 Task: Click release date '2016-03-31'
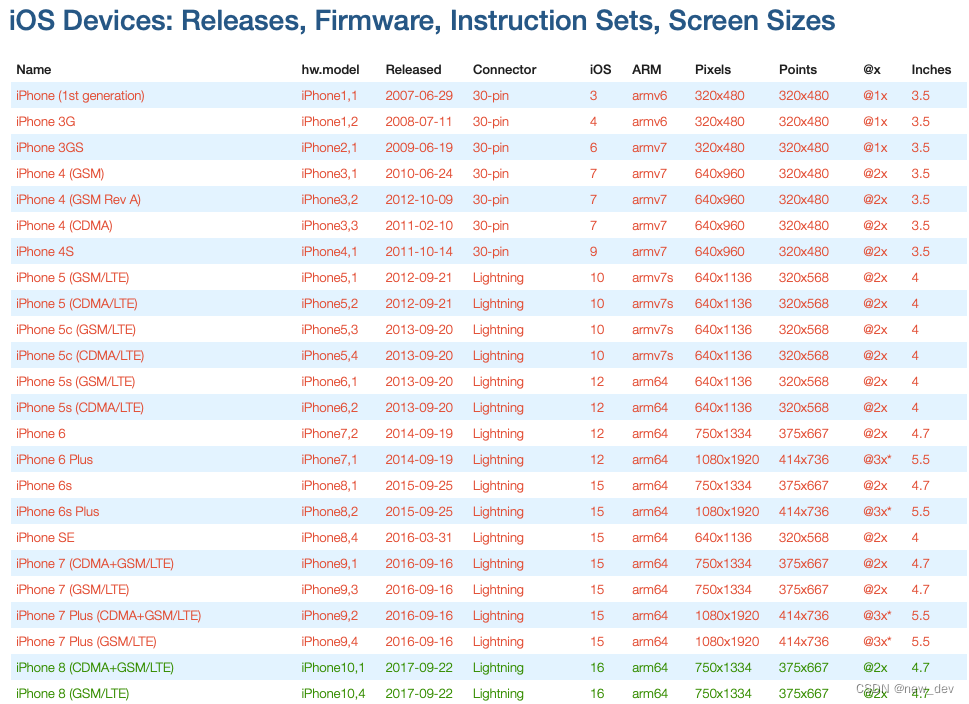coord(418,537)
